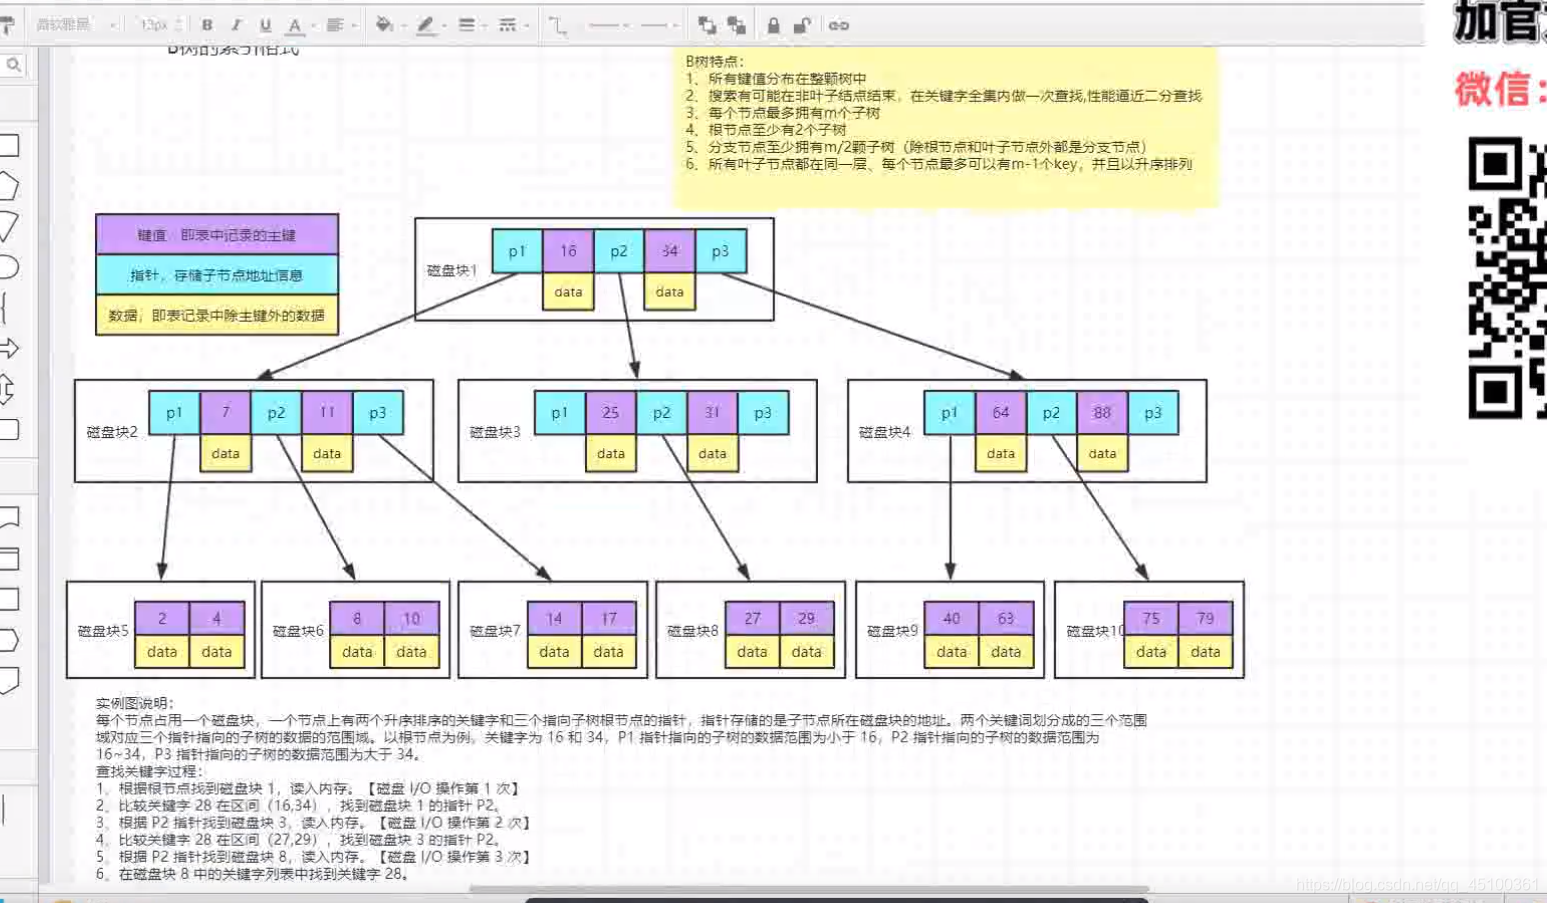This screenshot has width=1547, height=903.
Task: Click pointer cell p2 in disk block 1
Action: (619, 251)
